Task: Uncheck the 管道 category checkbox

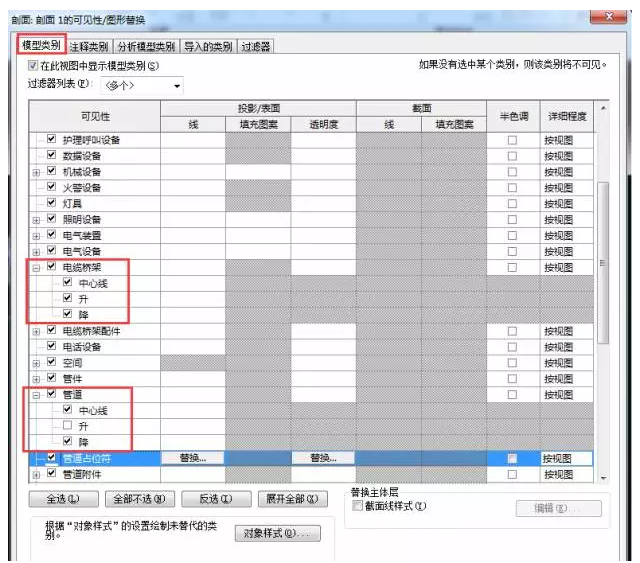Action: point(51,394)
